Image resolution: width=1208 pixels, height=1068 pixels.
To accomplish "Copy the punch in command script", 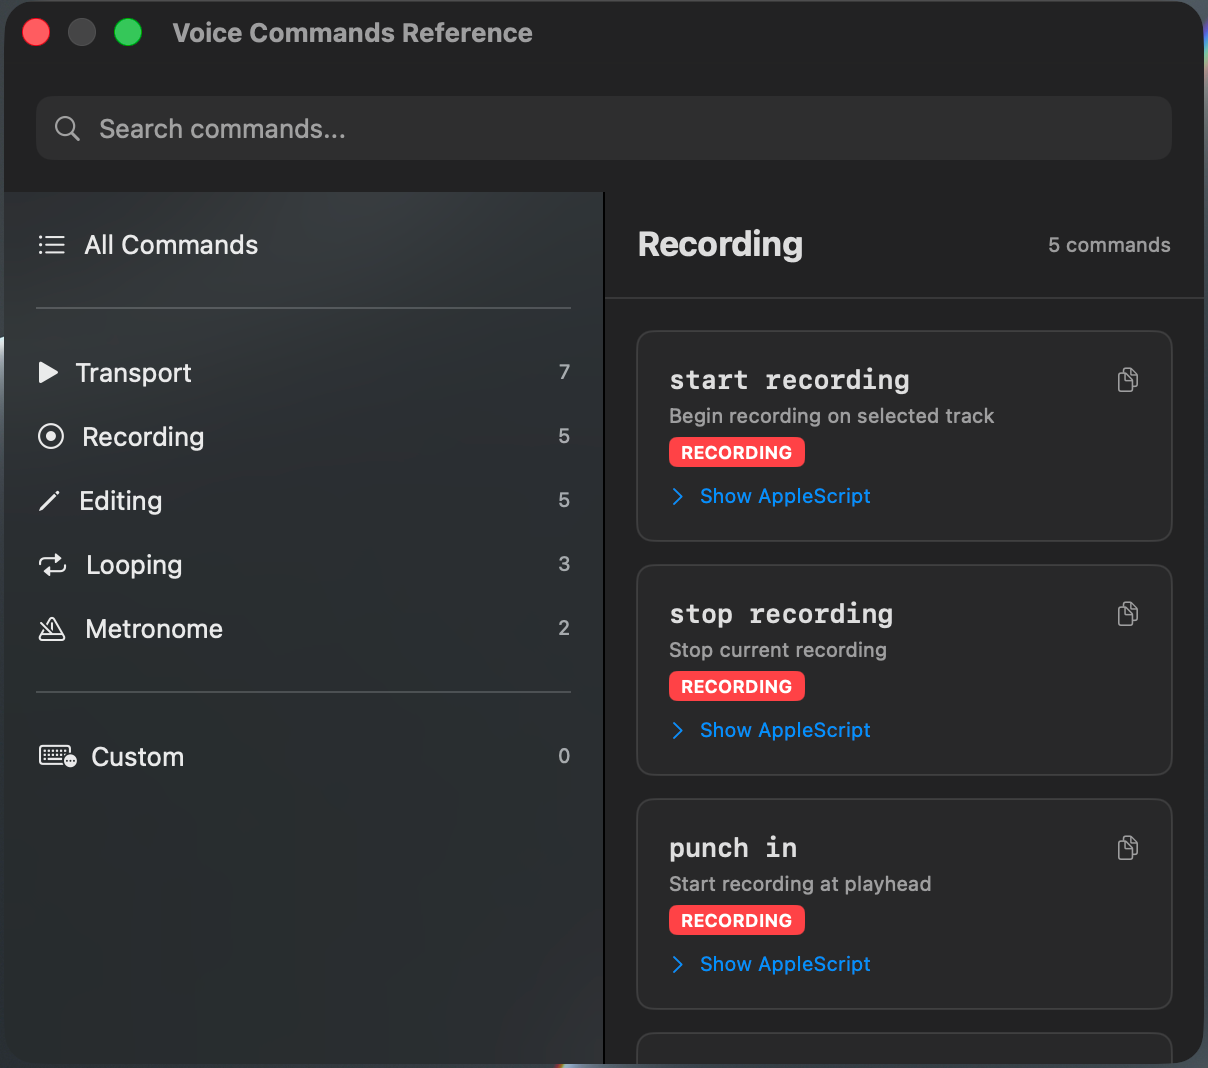I will tap(1128, 848).
